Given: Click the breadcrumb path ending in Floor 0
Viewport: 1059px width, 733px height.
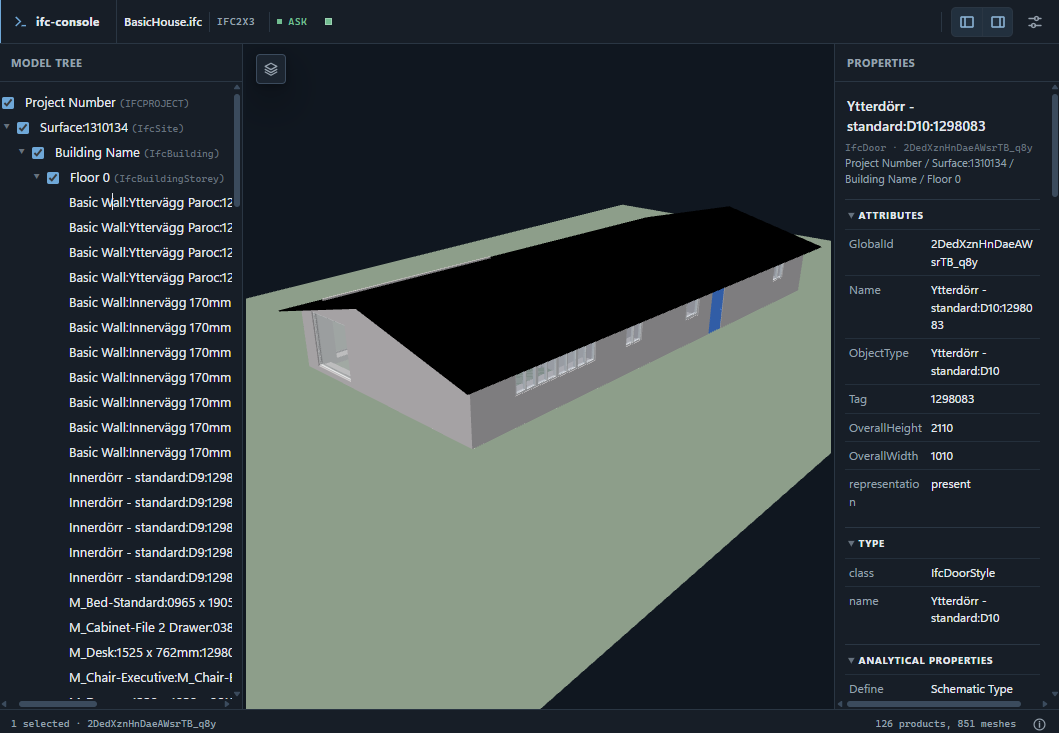Looking at the screenshot, I should [x=929, y=171].
